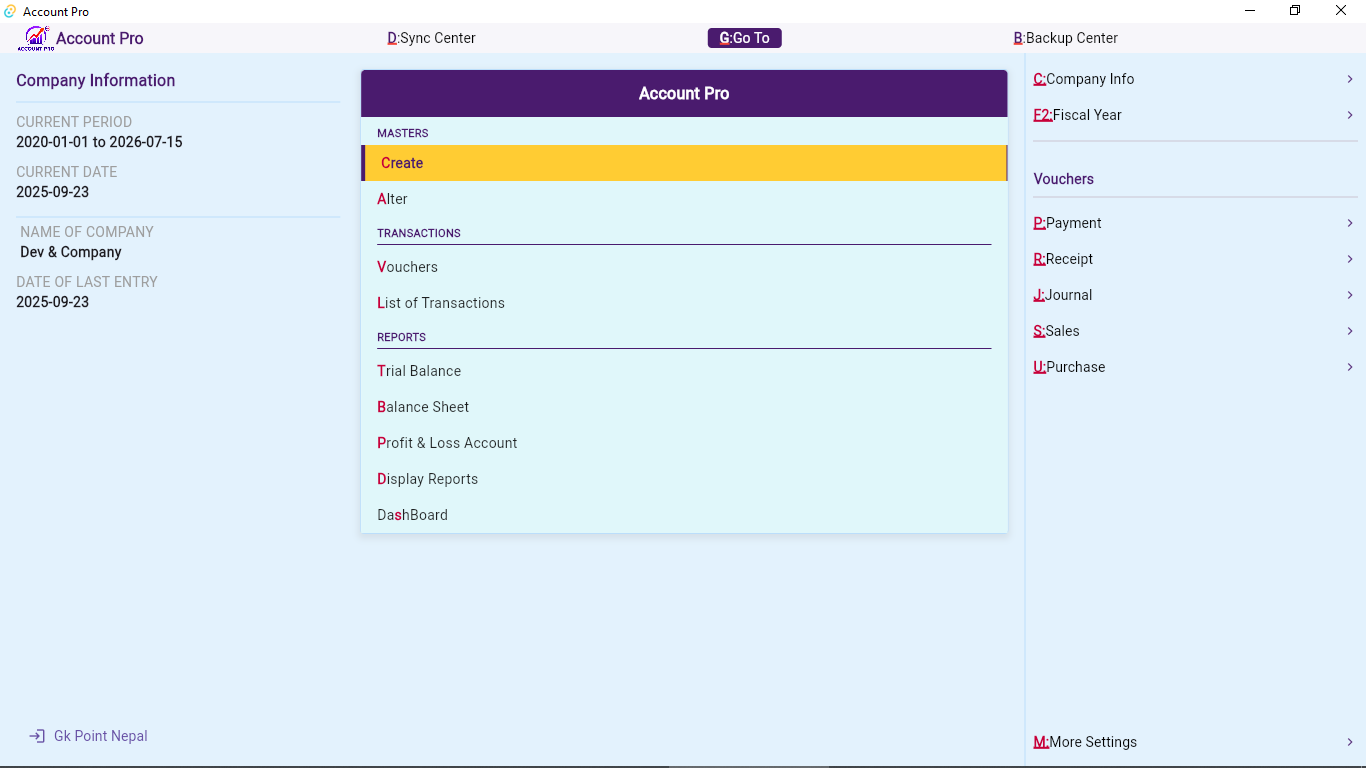This screenshot has width=1366, height=768.
Task: Create a Sales voucher
Action: pyautogui.click(x=1195, y=331)
